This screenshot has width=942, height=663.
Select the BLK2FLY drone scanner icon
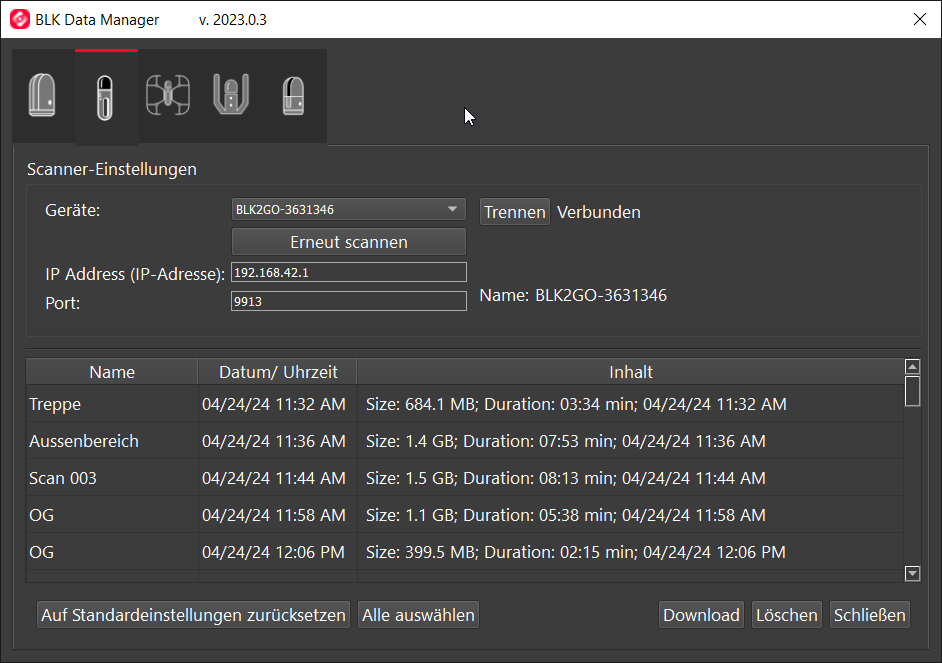click(169, 96)
